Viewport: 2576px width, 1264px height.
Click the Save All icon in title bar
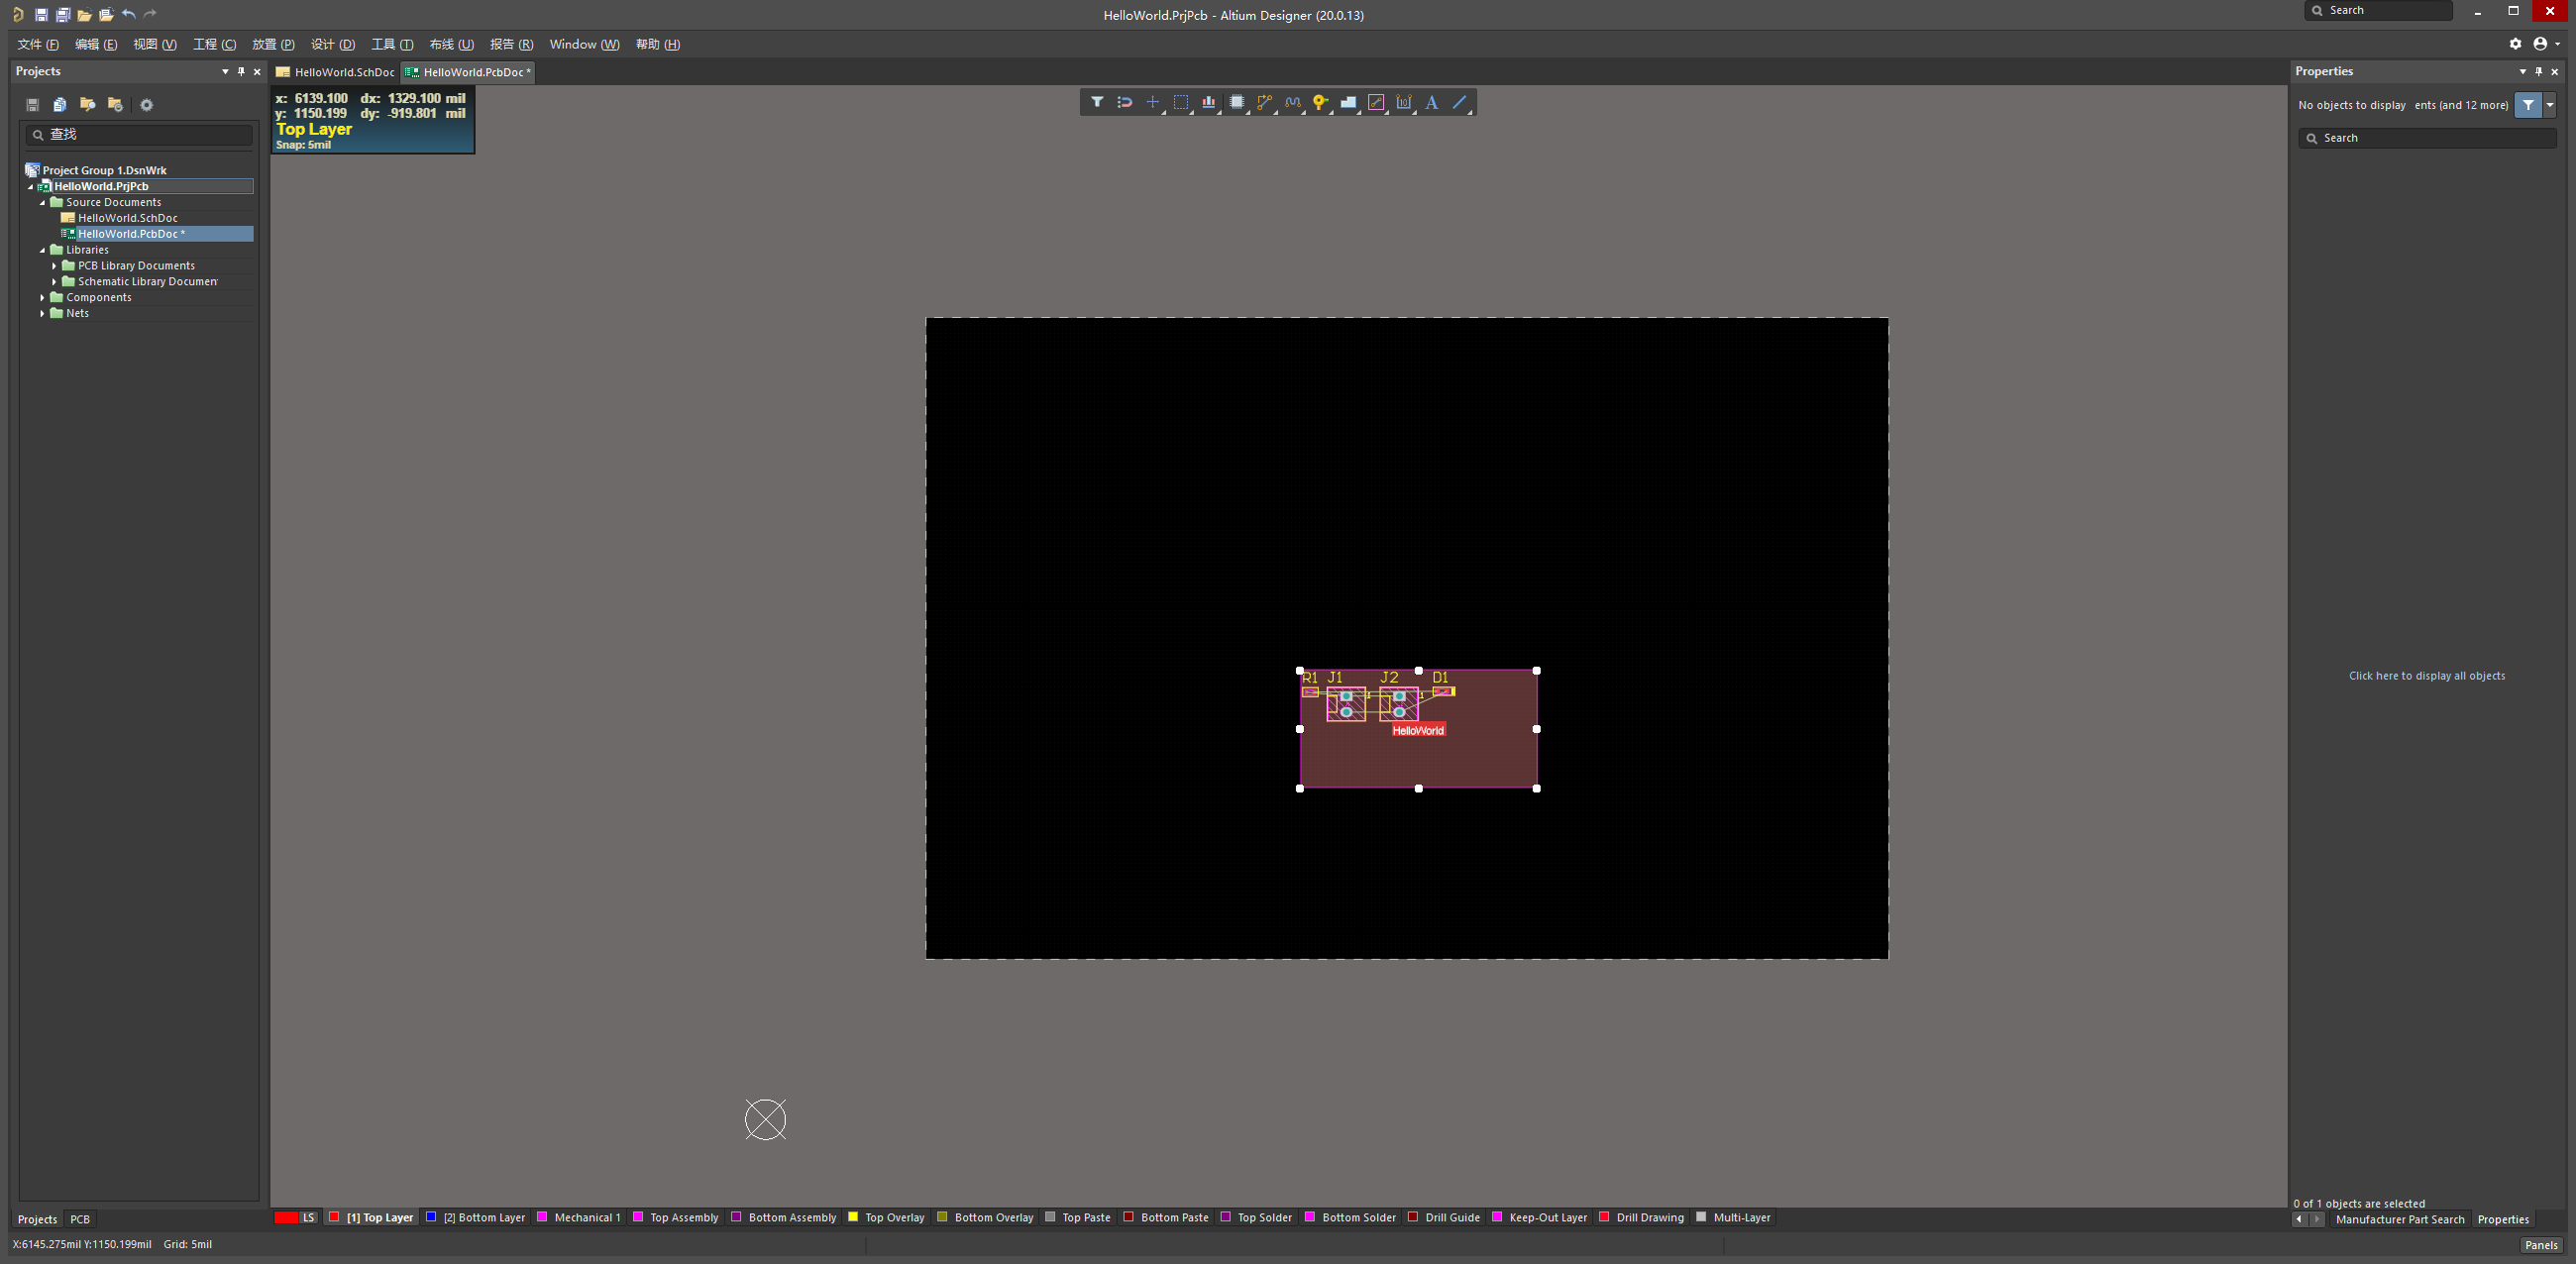pyautogui.click(x=63, y=14)
